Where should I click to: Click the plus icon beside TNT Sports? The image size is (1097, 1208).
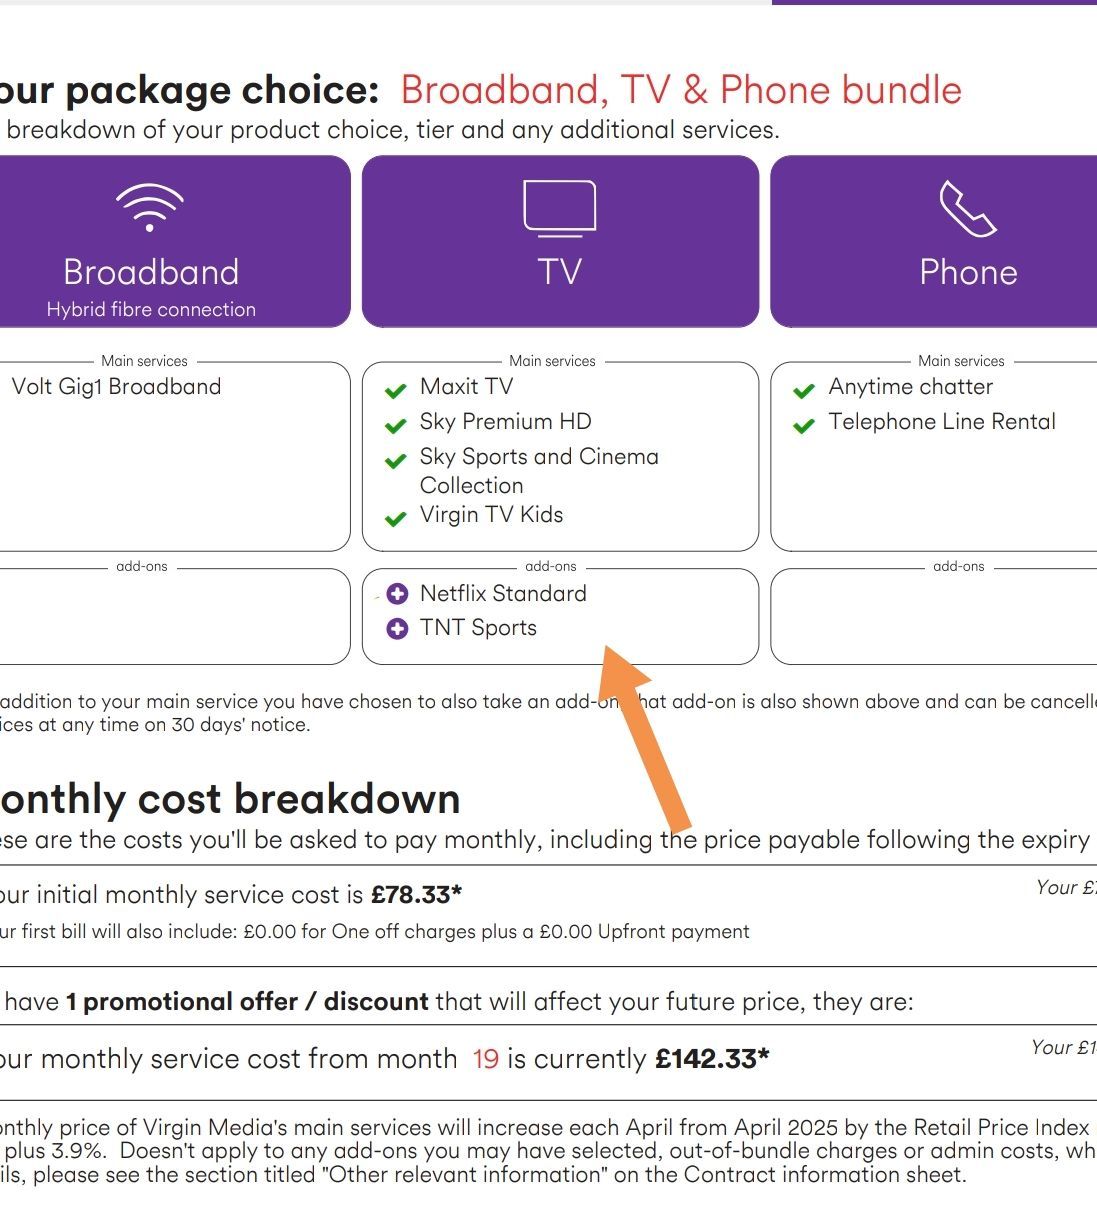pos(397,629)
